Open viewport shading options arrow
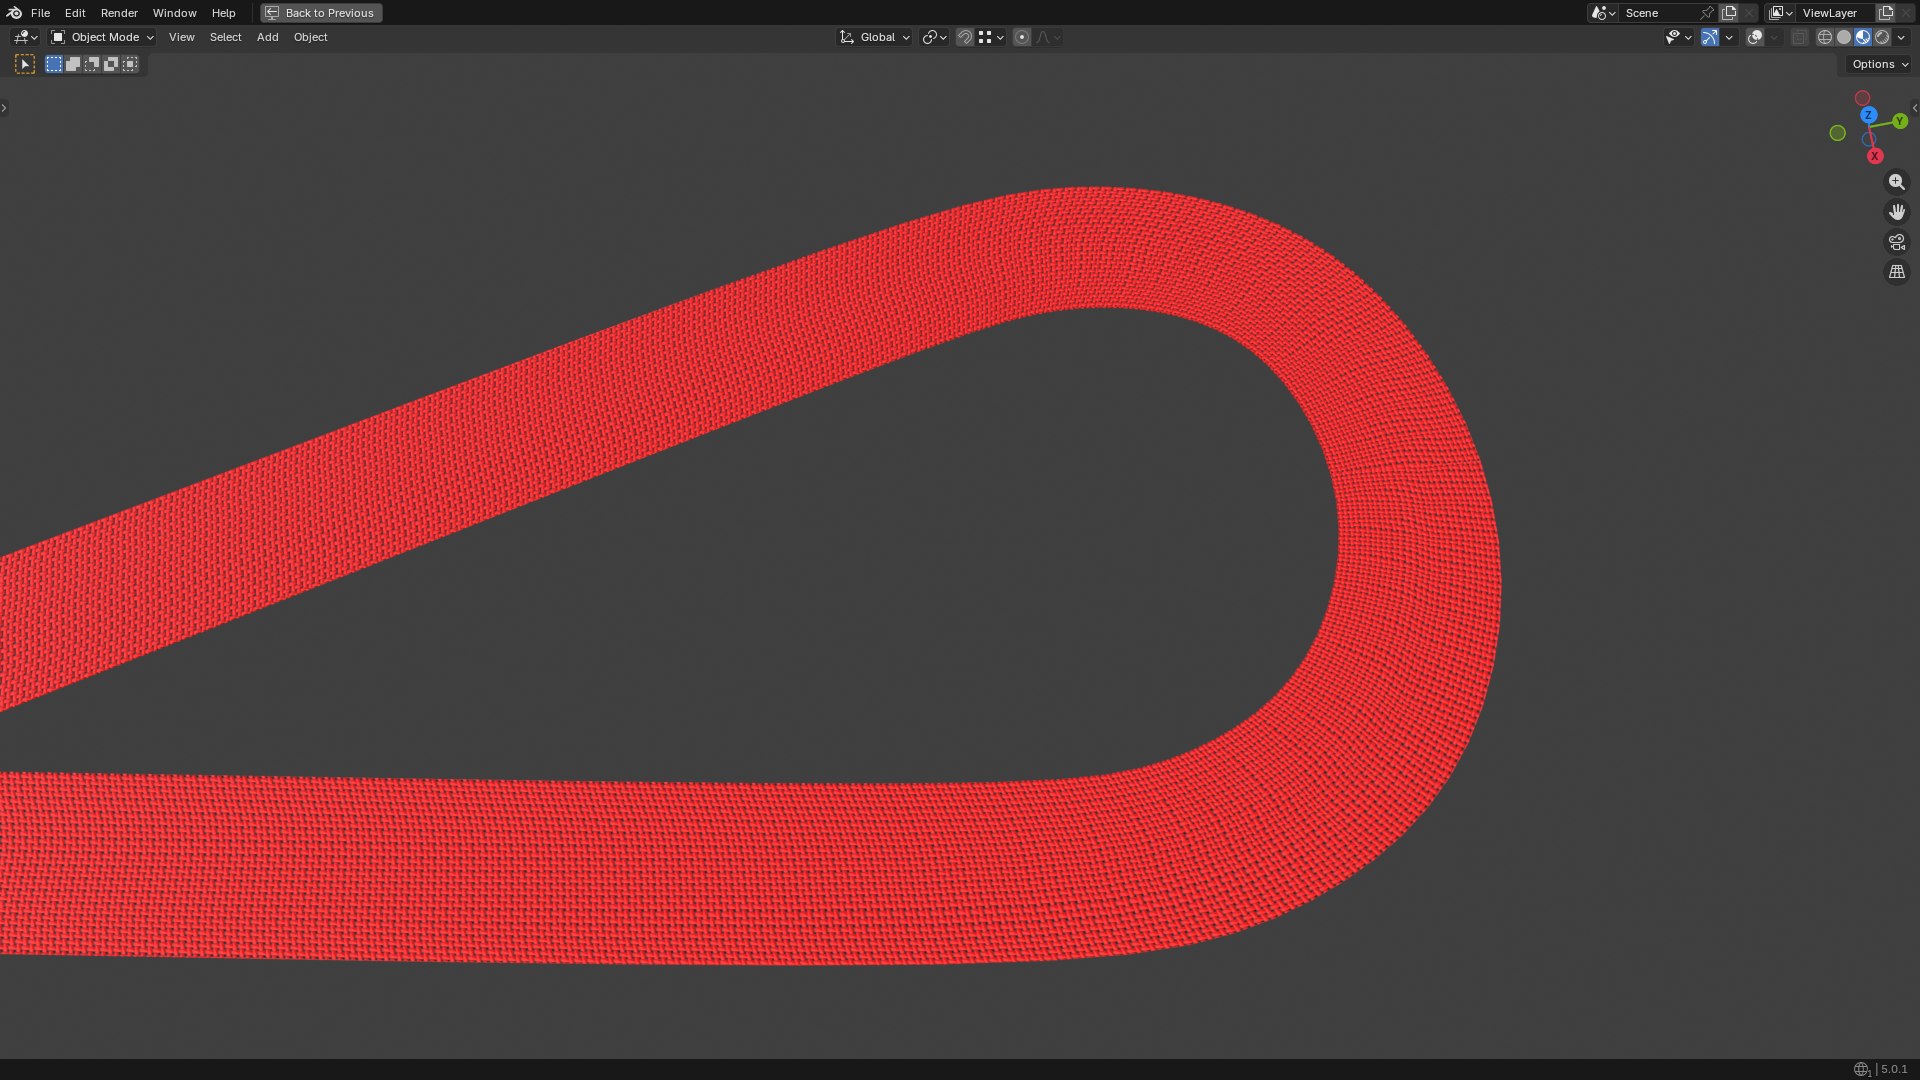The height and width of the screenshot is (1080, 1920). click(x=1901, y=37)
